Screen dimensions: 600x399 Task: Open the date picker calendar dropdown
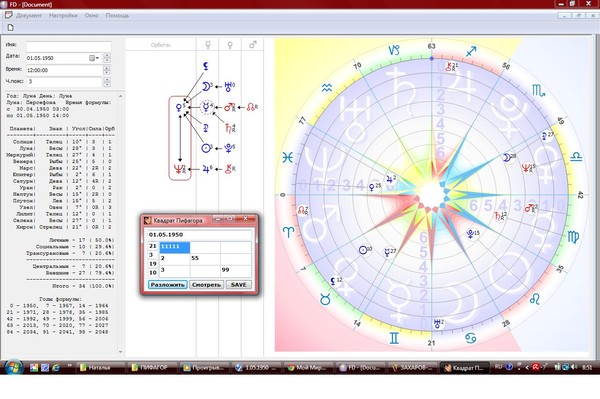[x=94, y=58]
